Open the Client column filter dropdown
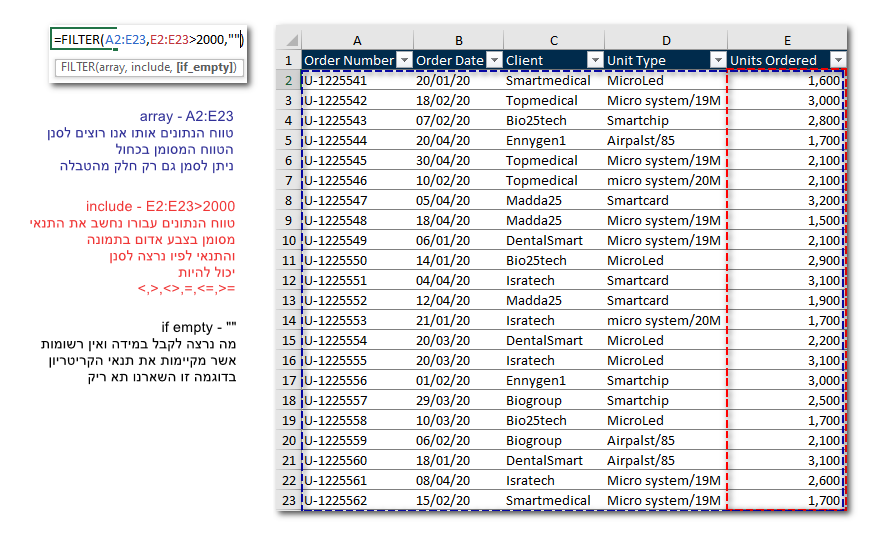 (x=595, y=60)
